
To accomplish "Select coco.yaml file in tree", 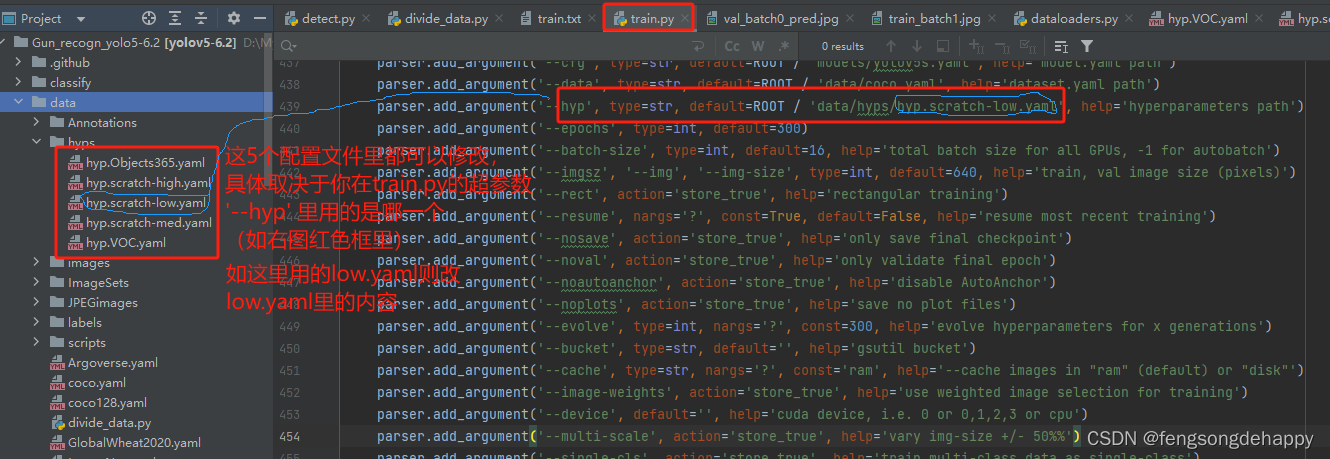I will (x=88, y=383).
